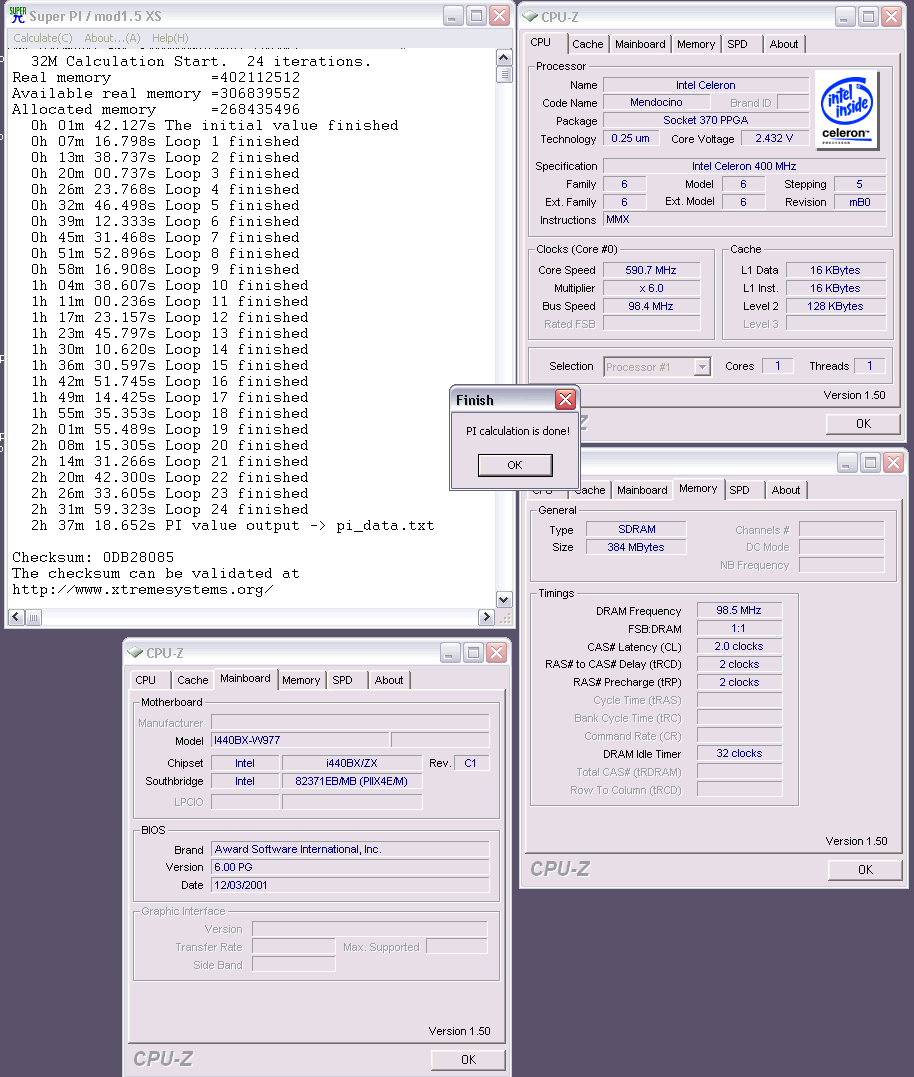Switch to About tab in top CPU-Z window
The width and height of the screenshot is (914, 1077).
point(784,44)
